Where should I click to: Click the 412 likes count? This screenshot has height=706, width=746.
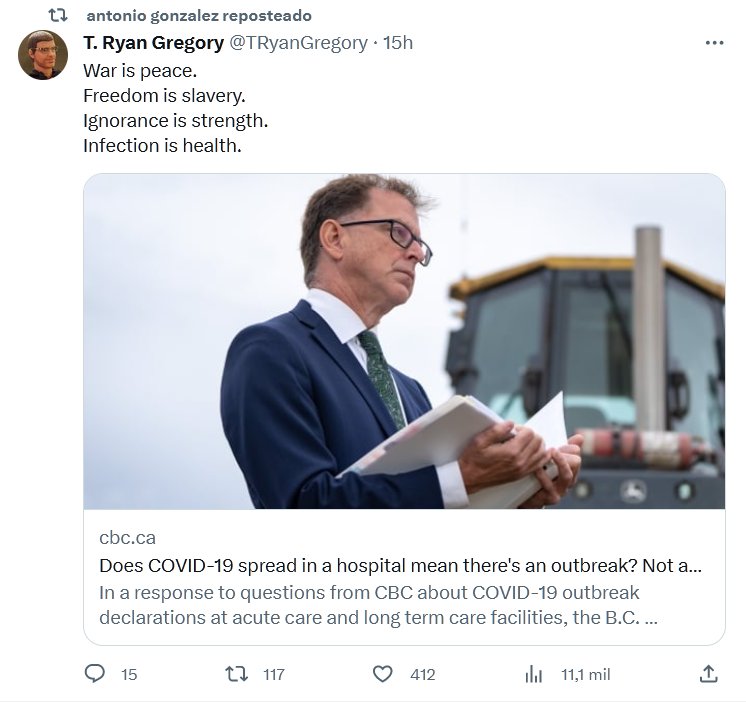pyautogui.click(x=423, y=674)
